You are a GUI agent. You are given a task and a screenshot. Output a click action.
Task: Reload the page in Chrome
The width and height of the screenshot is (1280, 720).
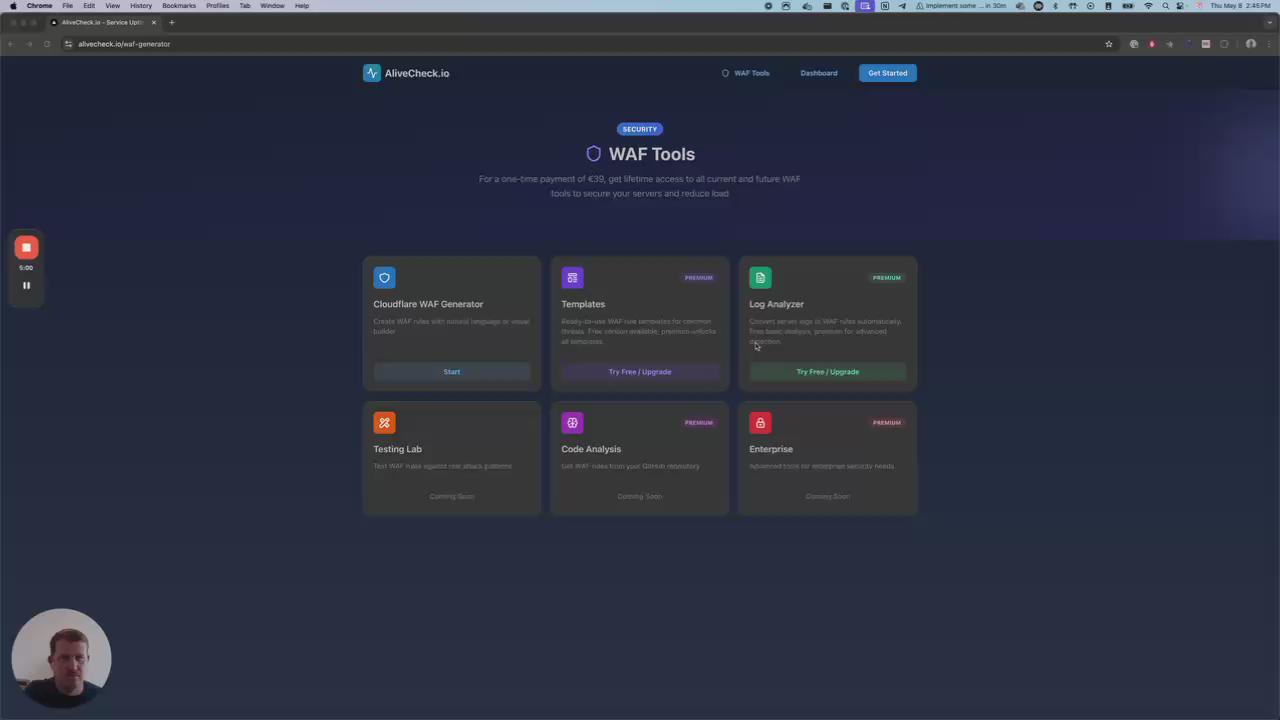click(46, 44)
